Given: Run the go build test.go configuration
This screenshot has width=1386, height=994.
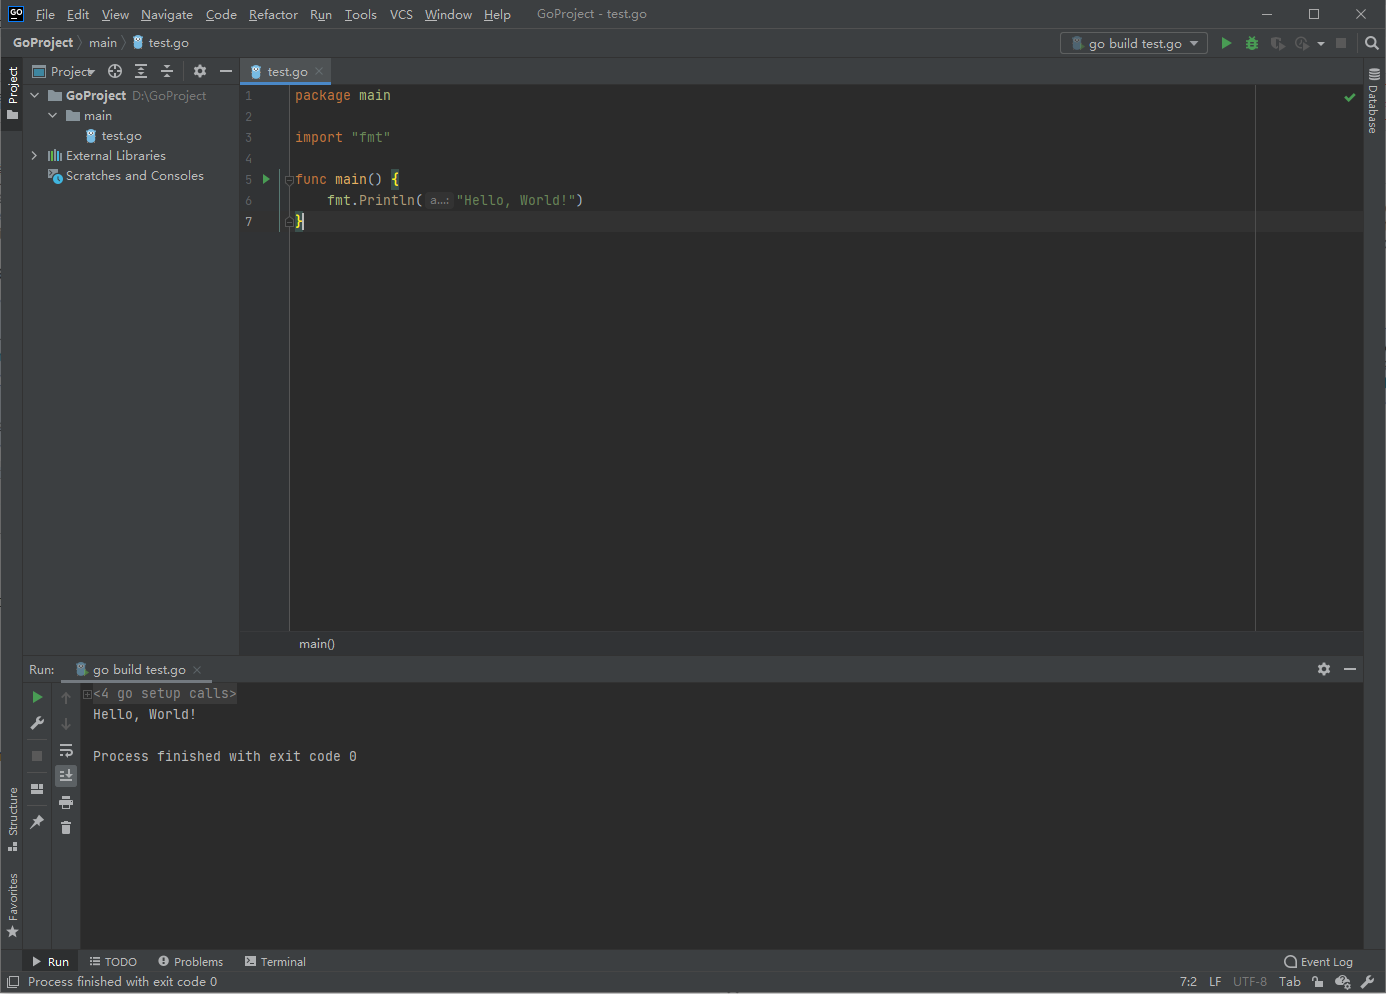Looking at the screenshot, I should coord(1226,43).
